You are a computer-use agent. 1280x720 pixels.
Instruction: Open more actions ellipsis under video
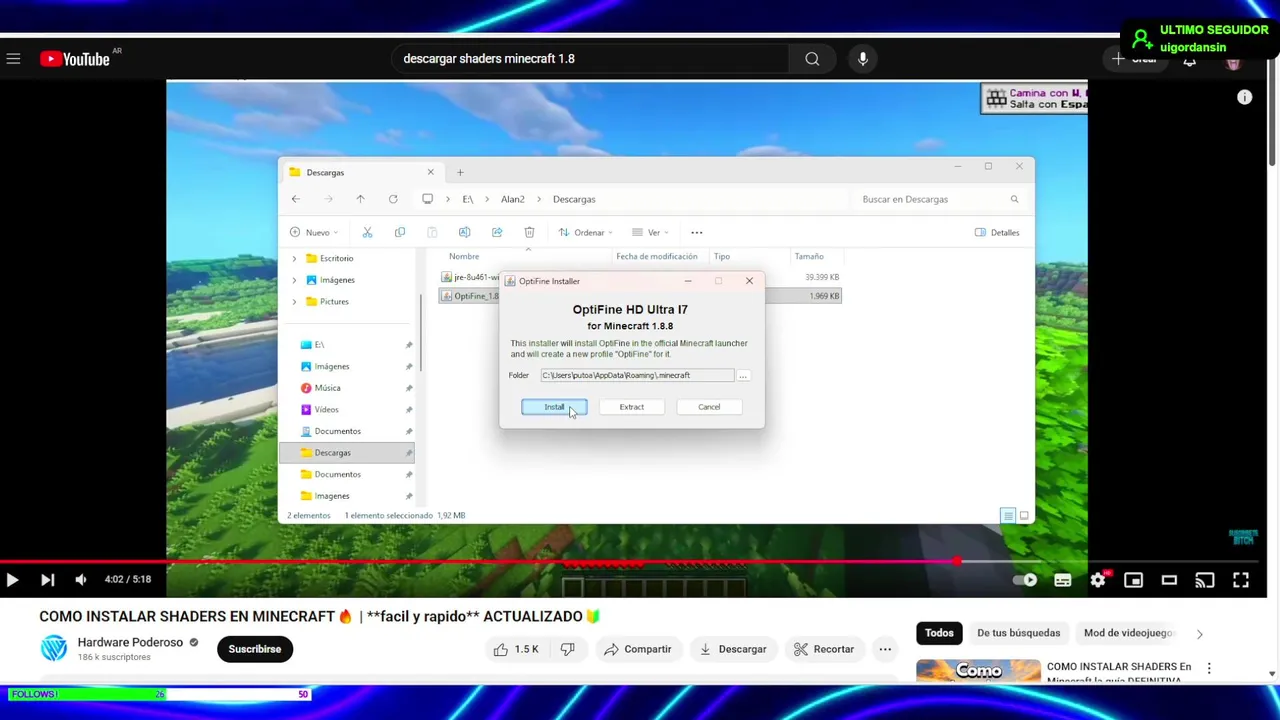pos(885,649)
